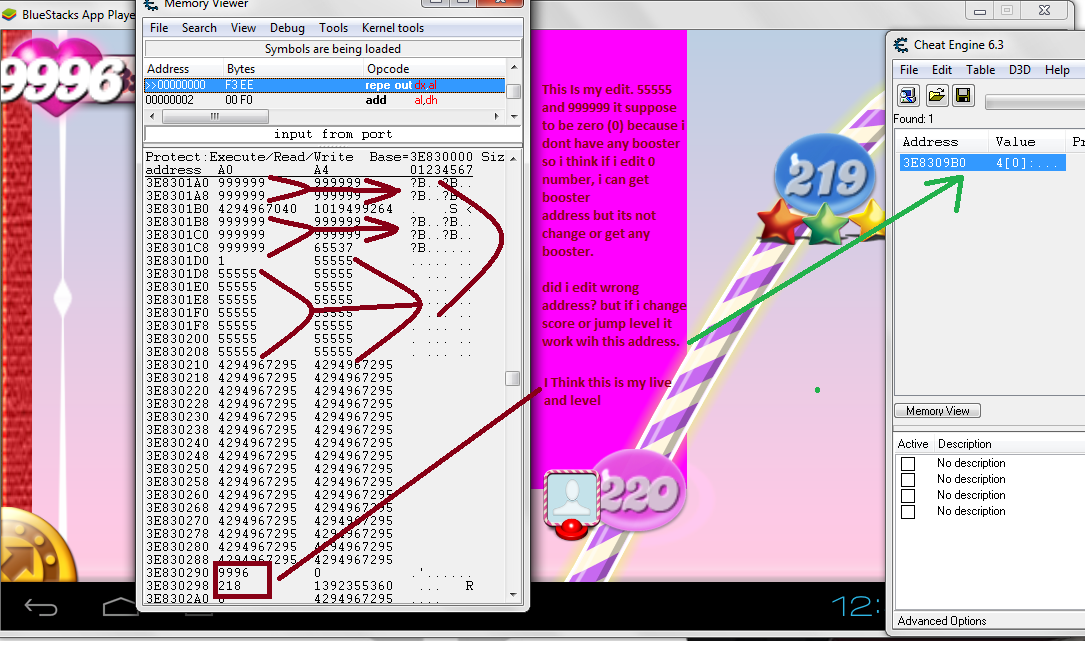Screen dimensions: 1090x648
Task: Click Active column header in address table
Action: click(913, 444)
